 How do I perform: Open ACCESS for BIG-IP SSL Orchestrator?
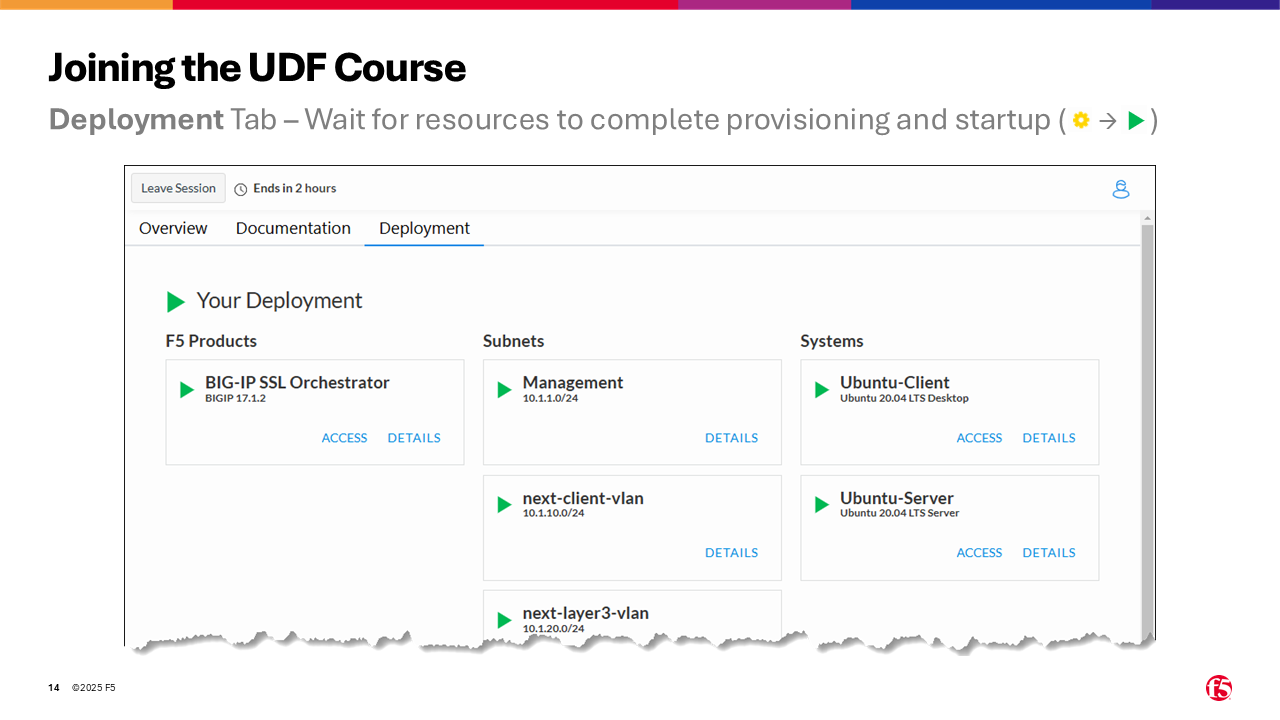[344, 438]
